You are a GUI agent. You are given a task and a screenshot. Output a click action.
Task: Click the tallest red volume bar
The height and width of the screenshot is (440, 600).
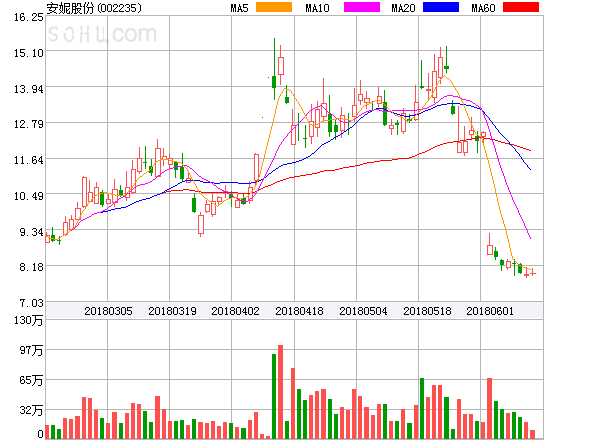[280, 392]
